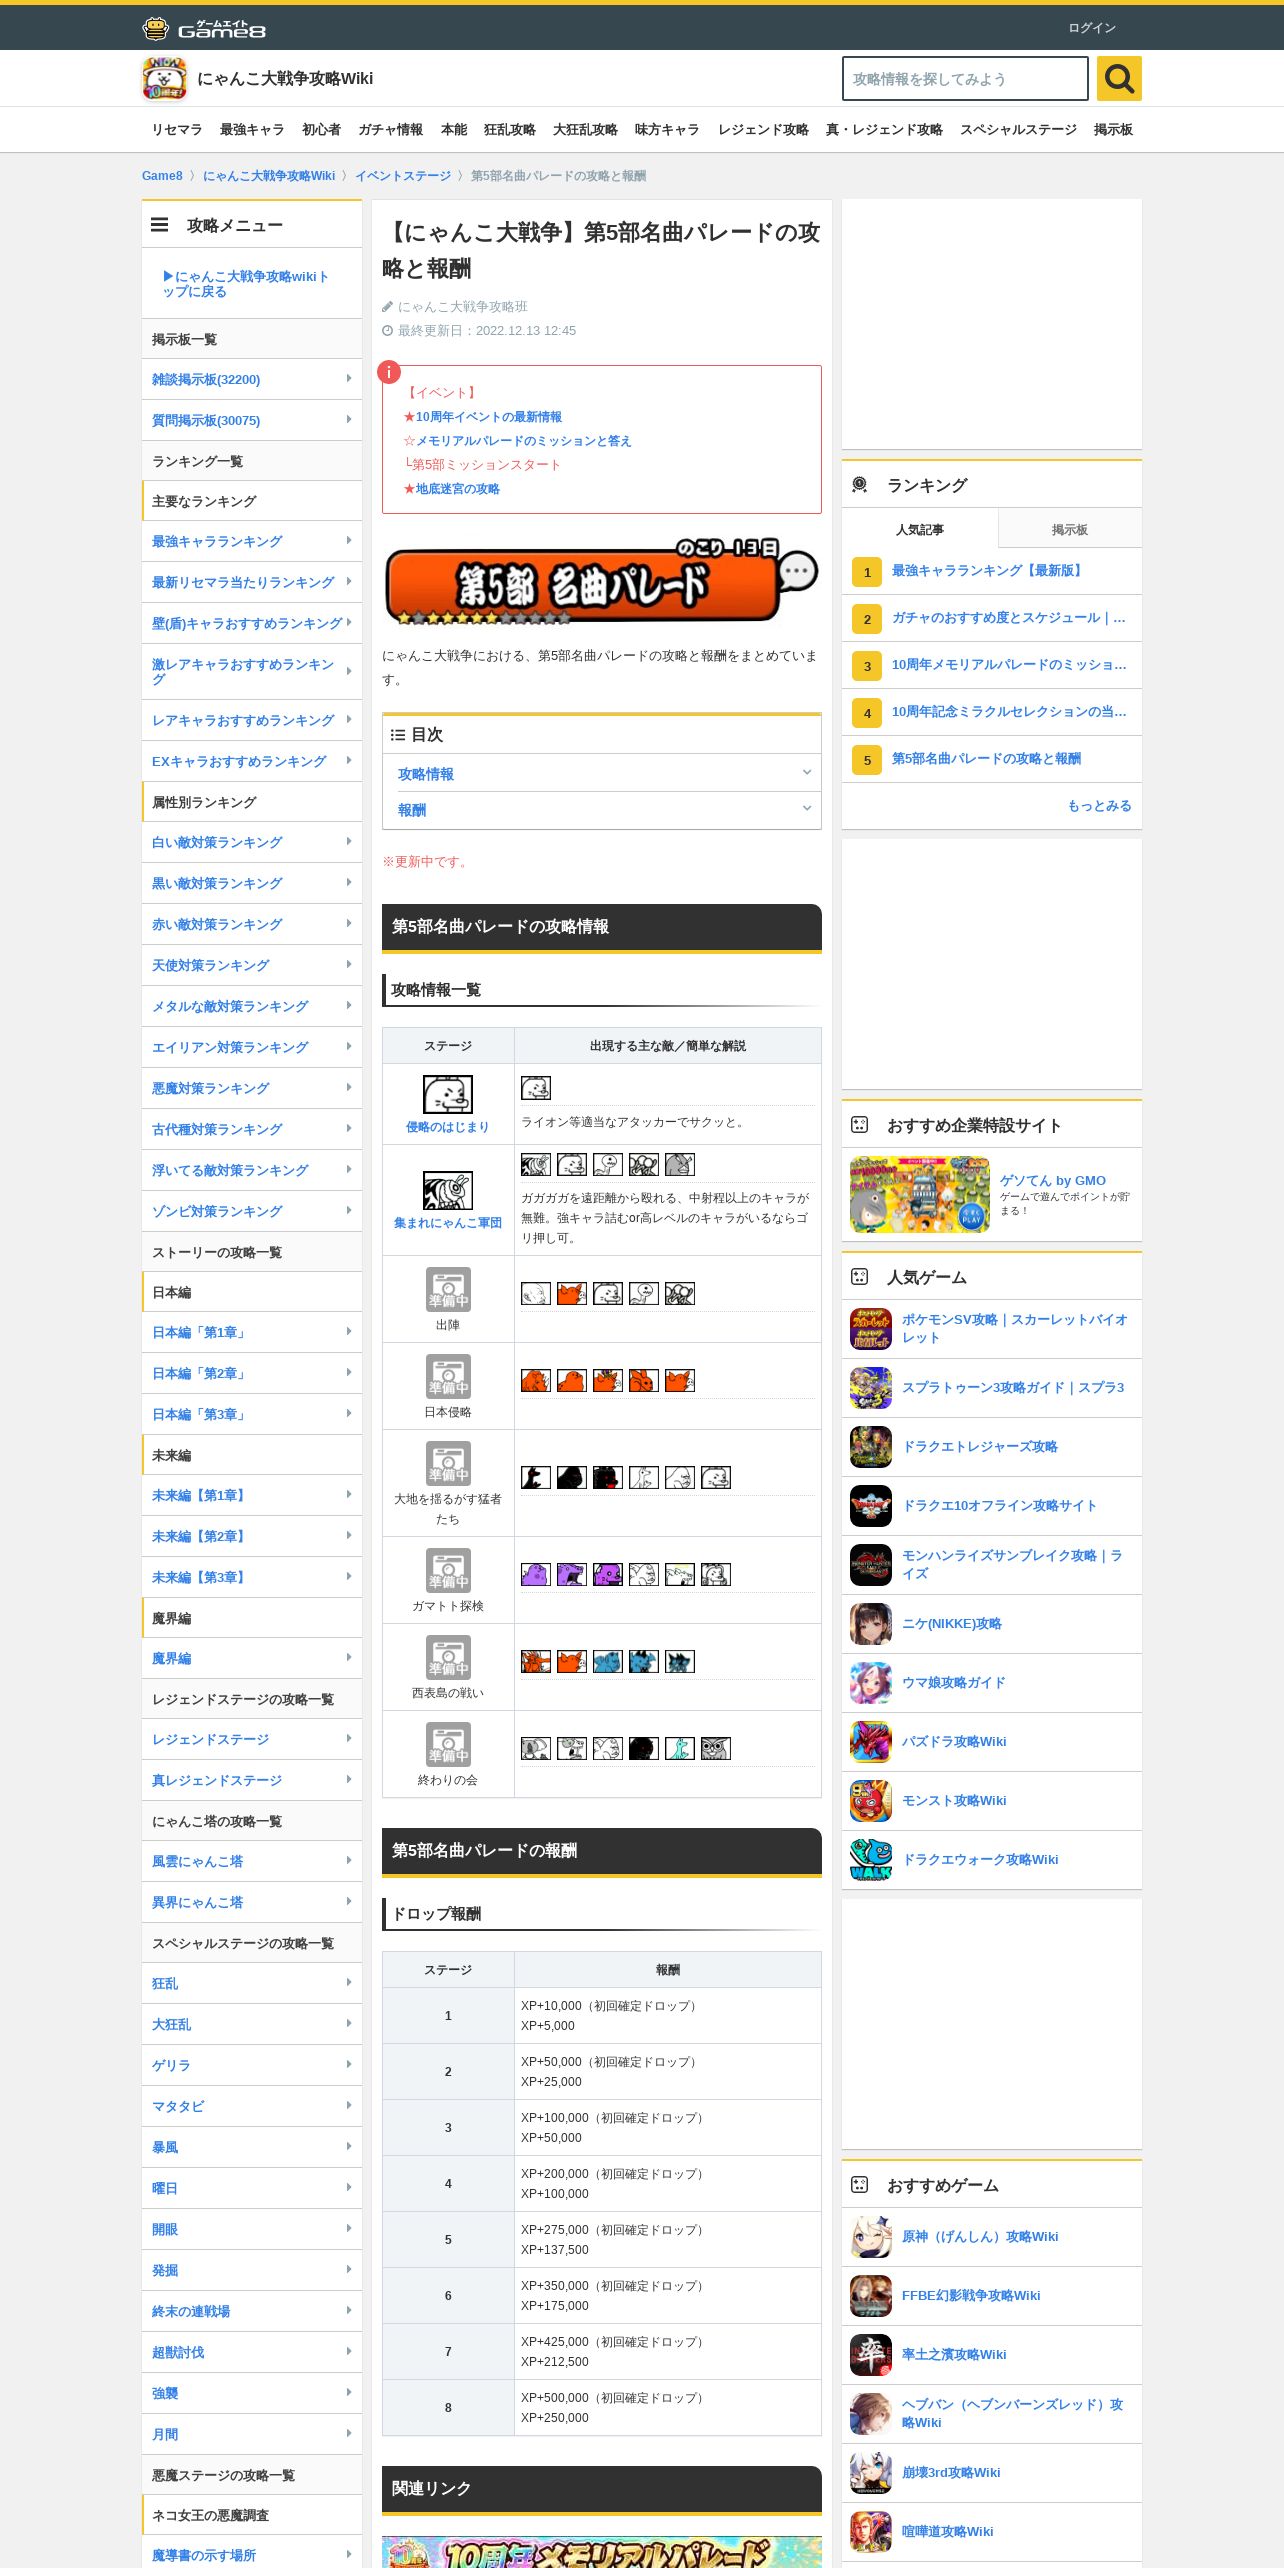Click the Game8 logo in header
The image size is (1284, 2568).
[204, 28]
